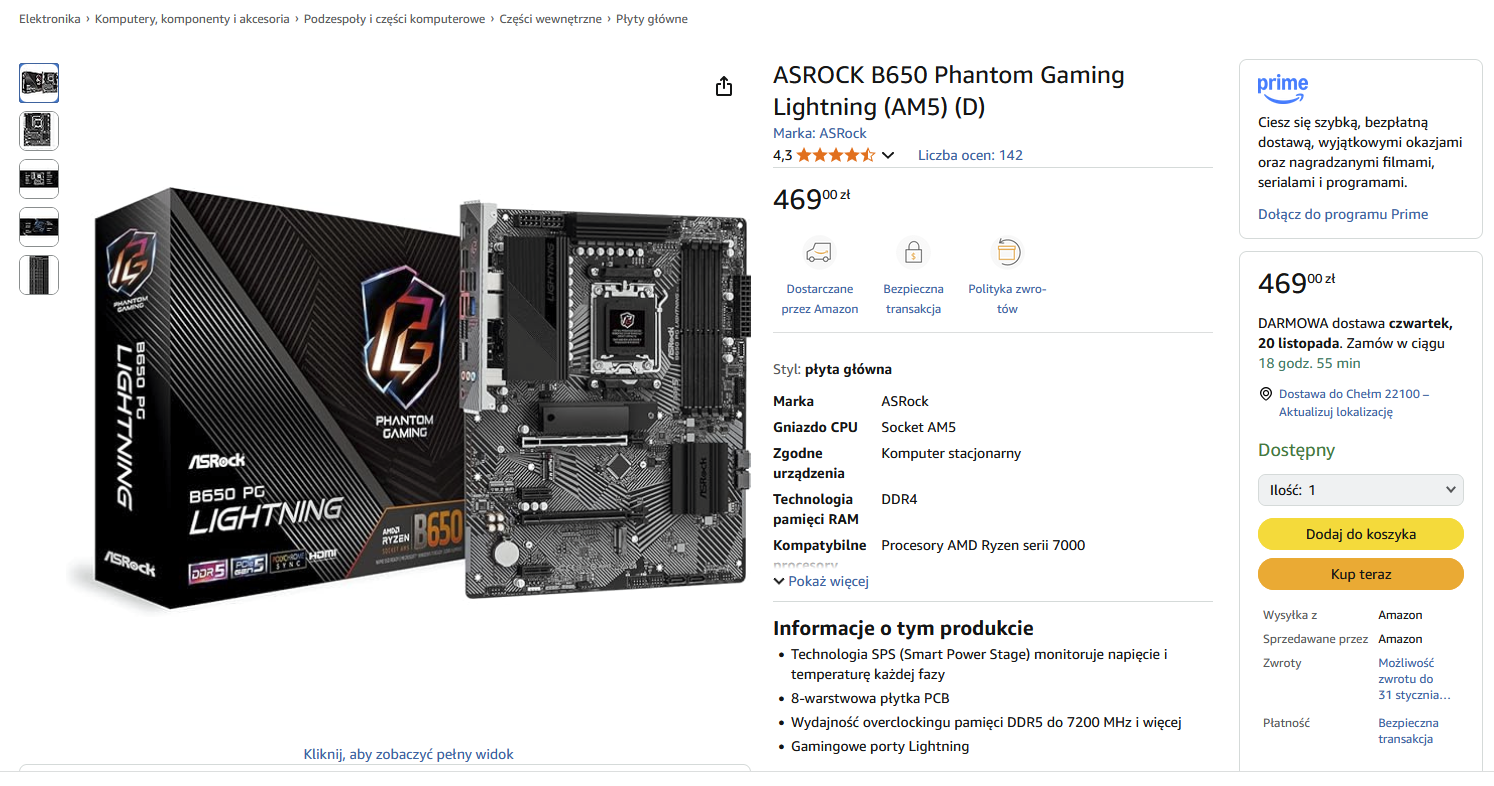Image resolution: width=1494 pixels, height=786 pixels.
Task: Click the share icon above product image
Action: (724, 87)
